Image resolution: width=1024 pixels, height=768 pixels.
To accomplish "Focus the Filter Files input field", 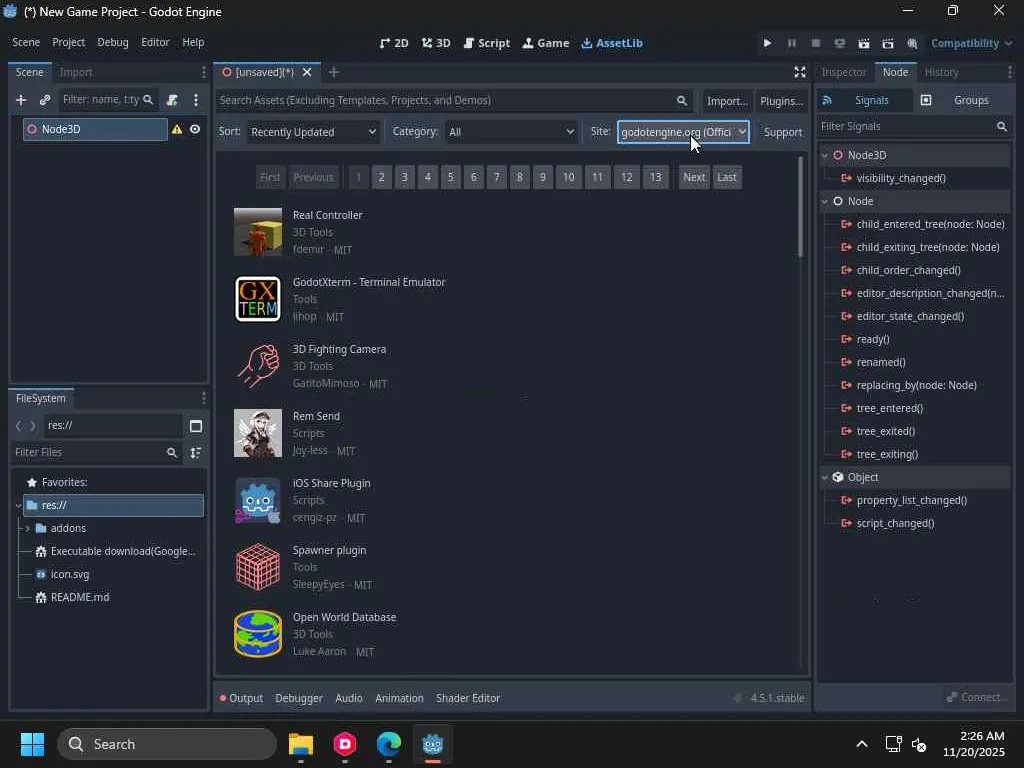I will (96, 453).
